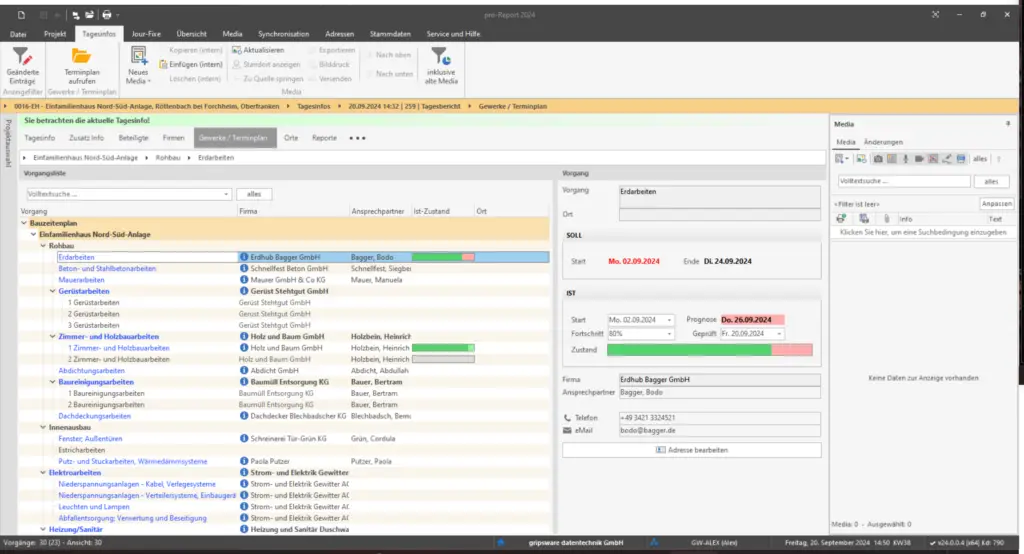
Task: Open the IST Start date dropdown
Action: pos(669,320)
